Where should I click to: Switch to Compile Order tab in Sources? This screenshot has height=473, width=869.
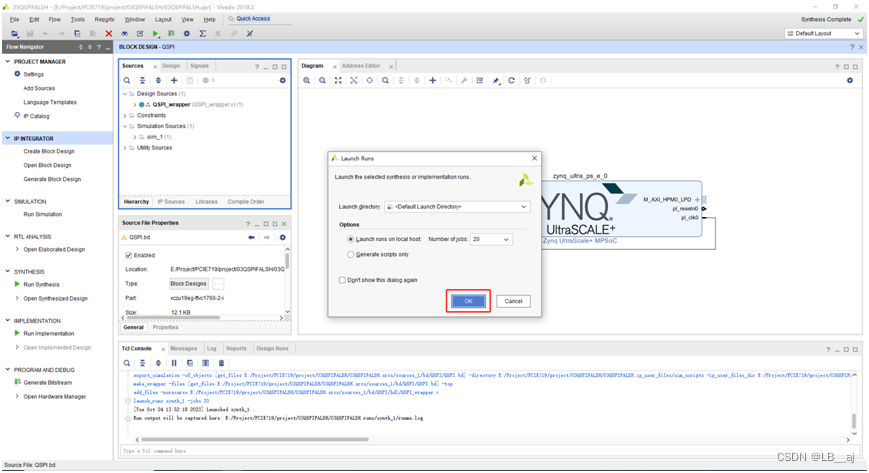tap(246, 202)
